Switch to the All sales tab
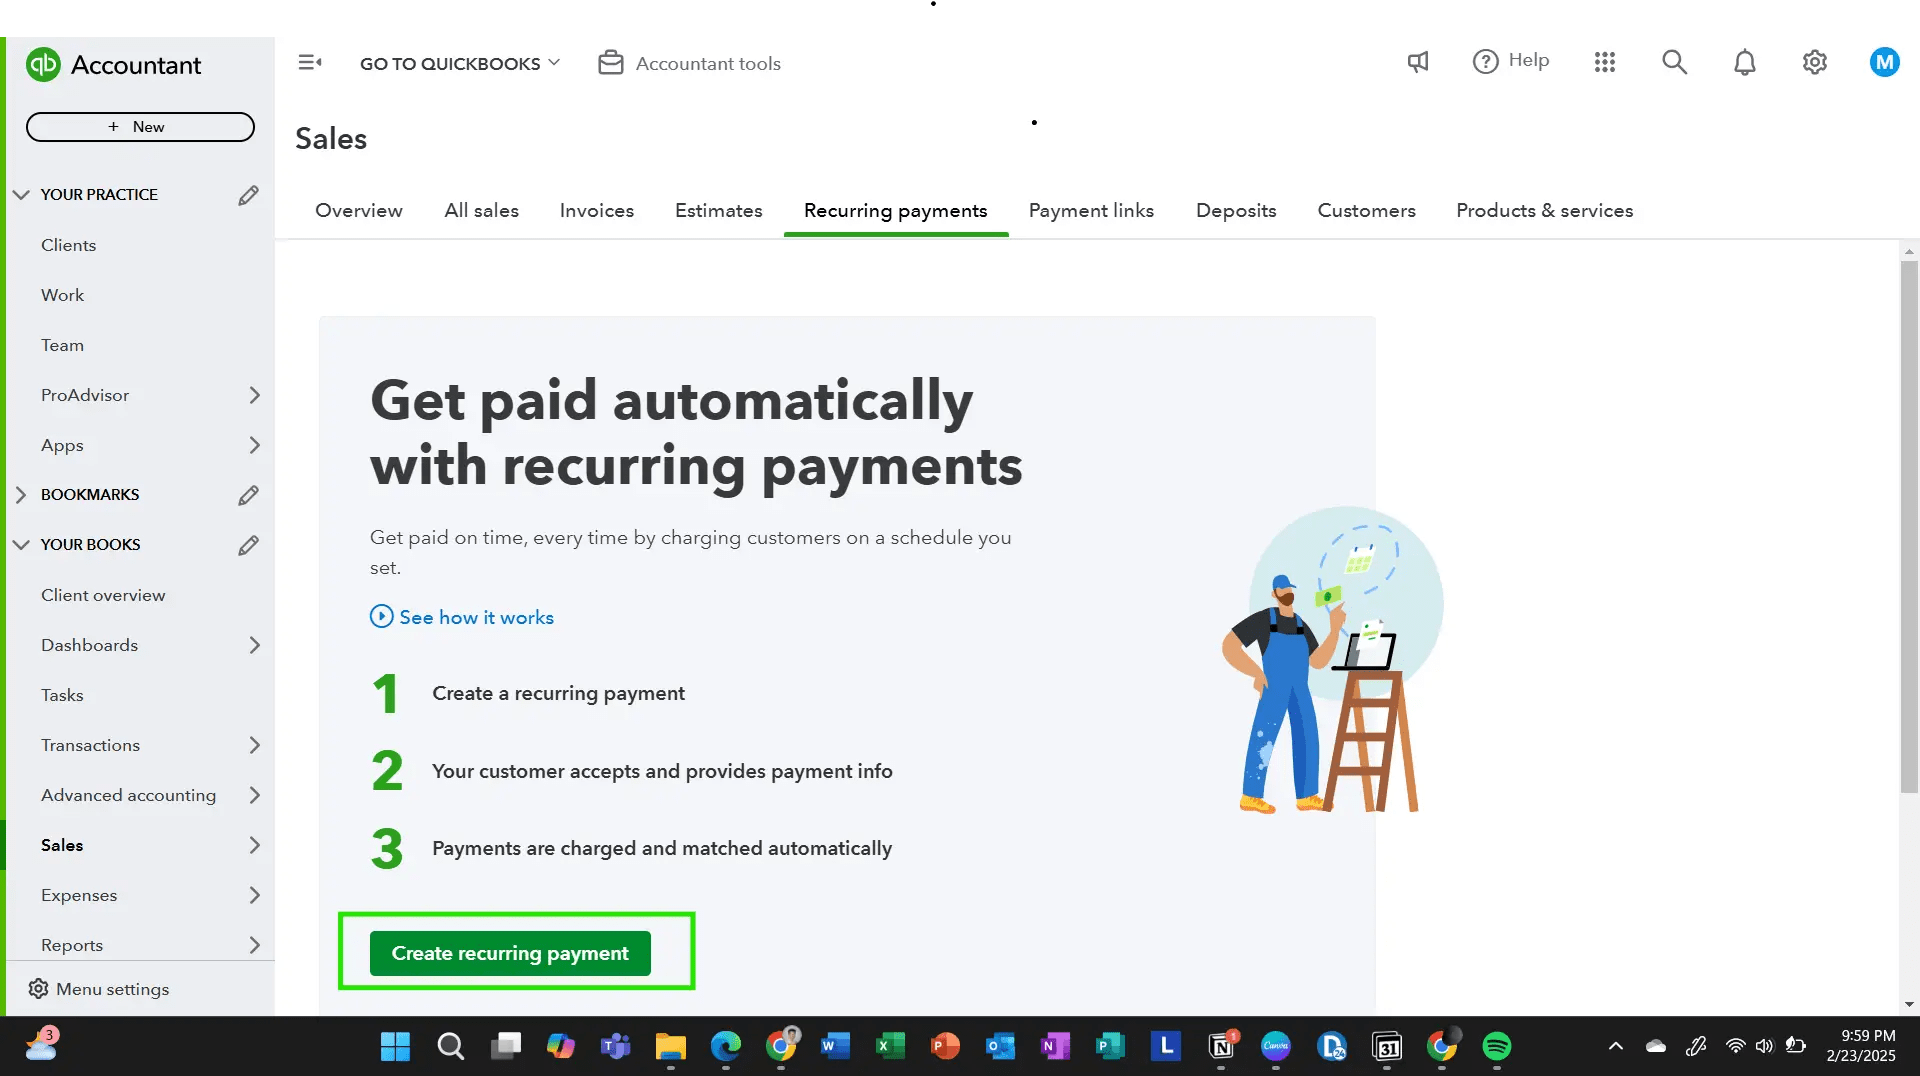 point(481,211)
